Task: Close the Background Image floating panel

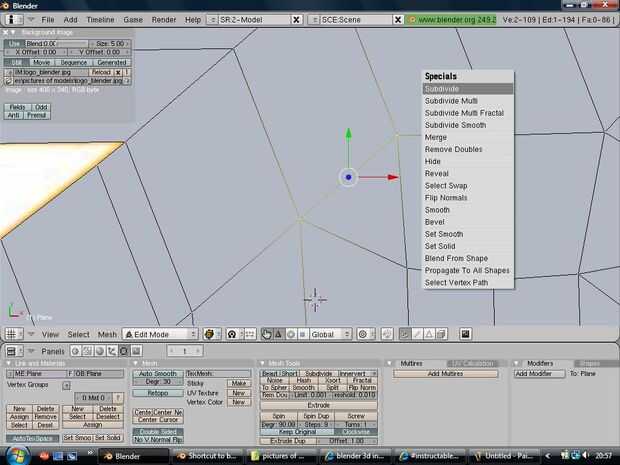Action: coord(6,32)
